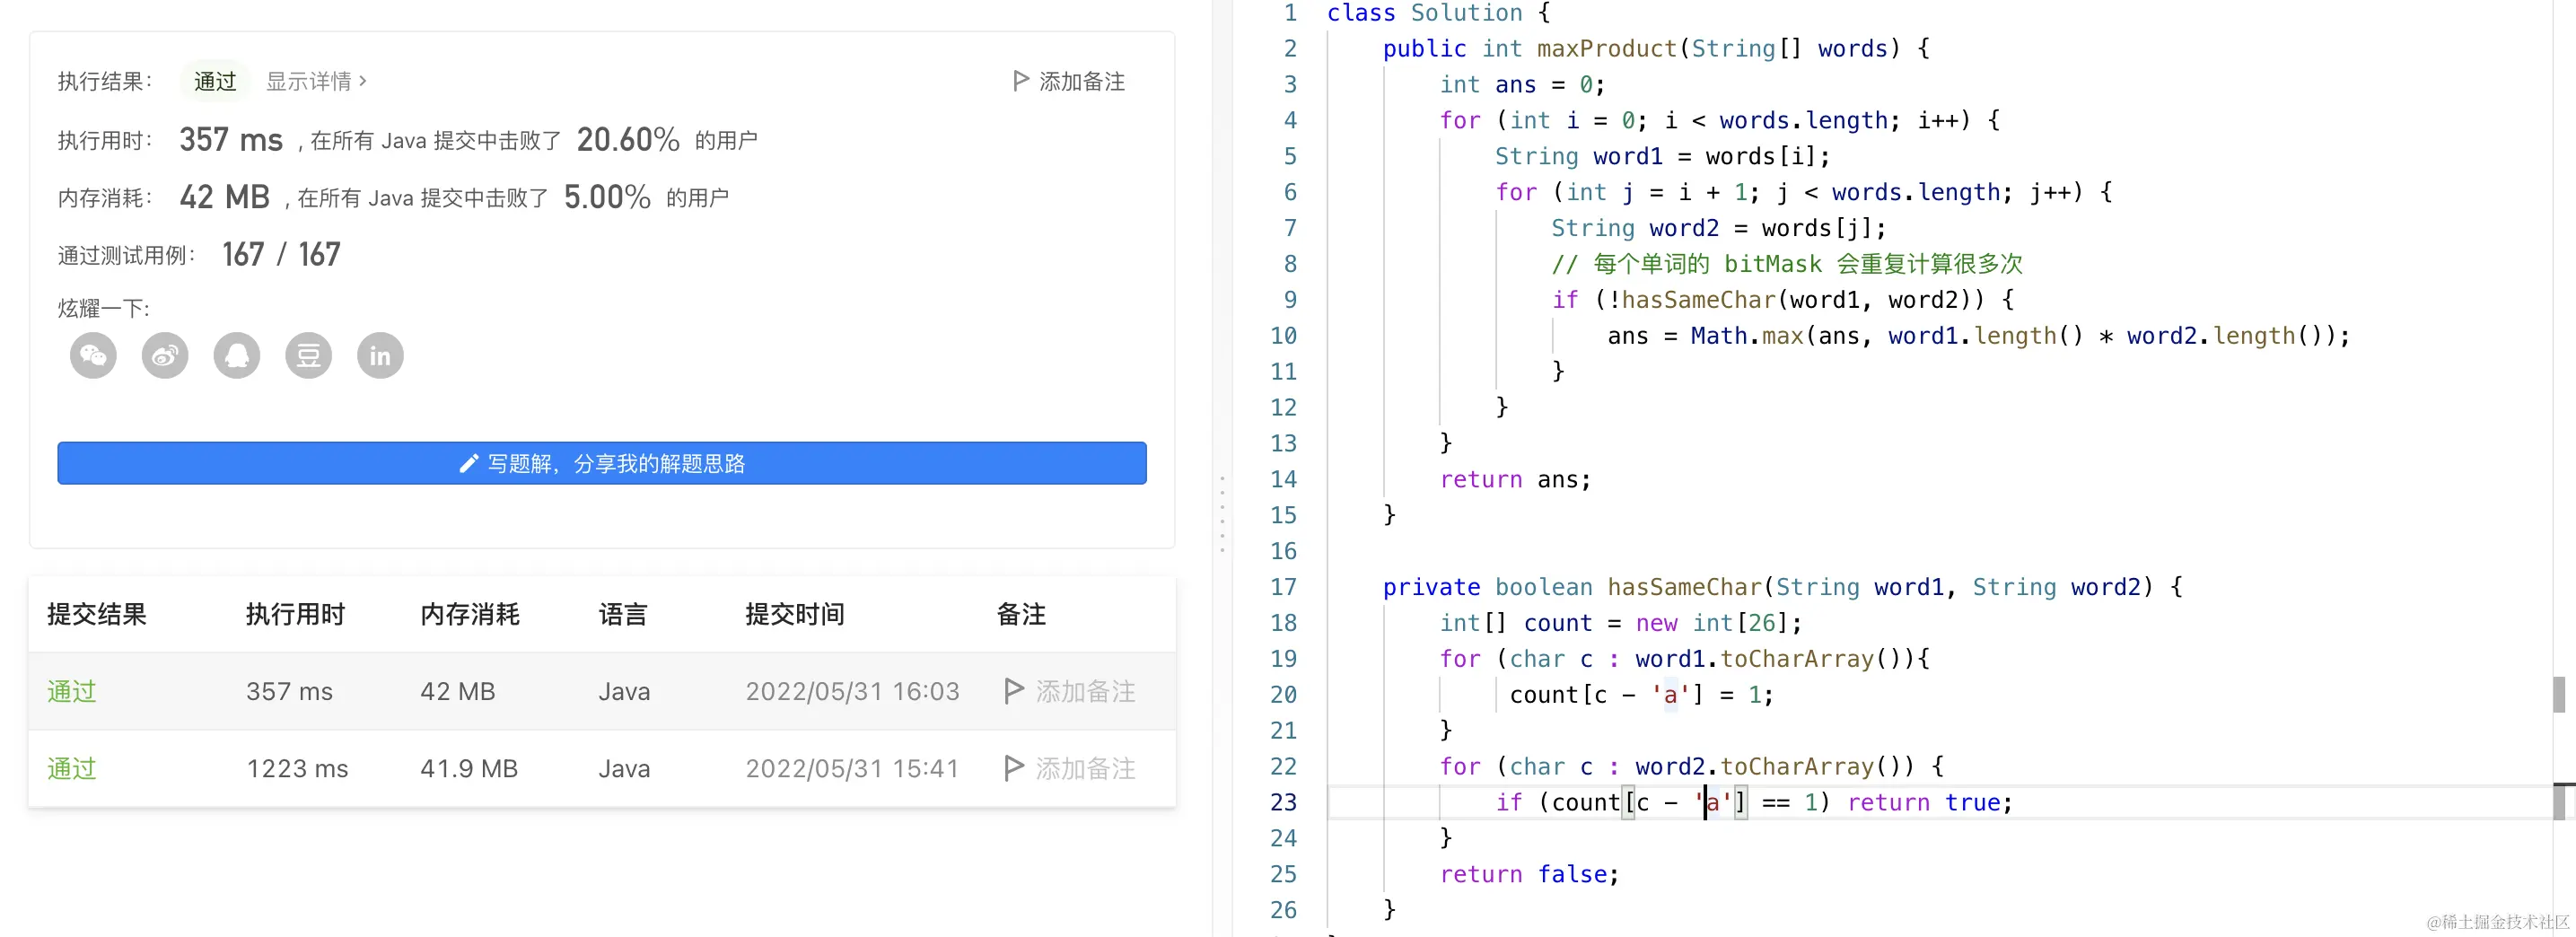
Task: Add note to 16:03 submission row
Action: 1070,691
